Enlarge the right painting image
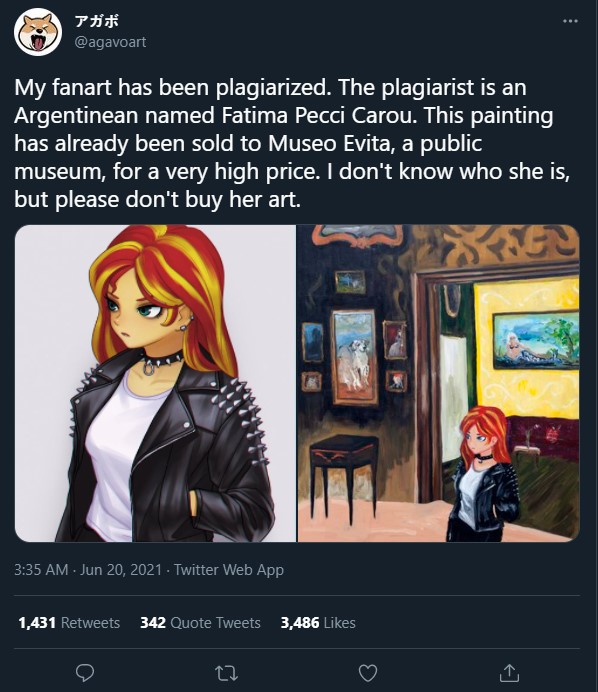The width and height of the screenshot is (598, 692). (x=439, y=383)
